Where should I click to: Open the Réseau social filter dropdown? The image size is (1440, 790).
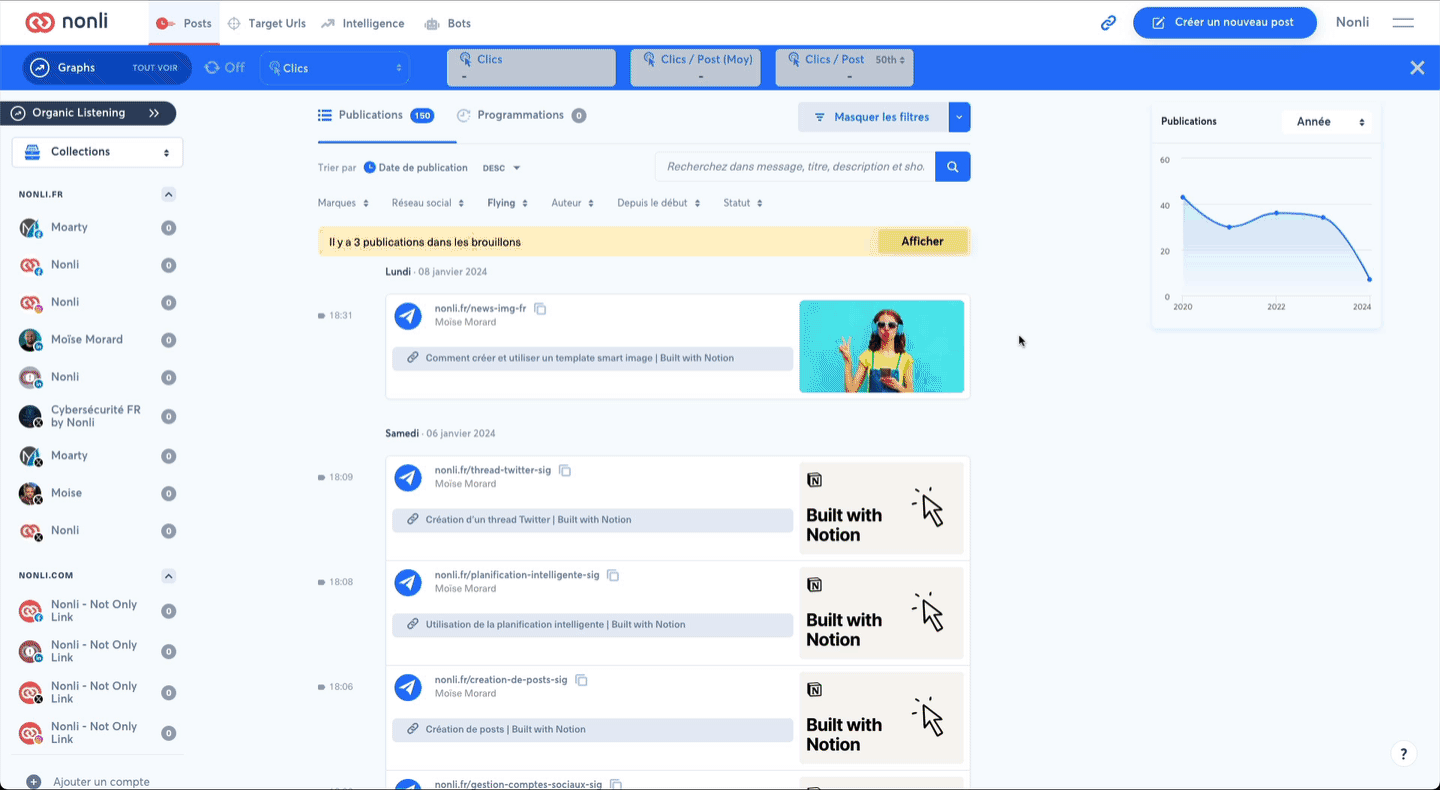[428, 203]
